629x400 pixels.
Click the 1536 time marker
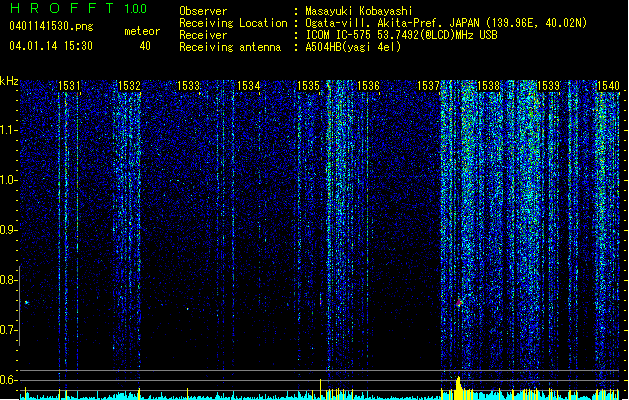coord(368,86)
